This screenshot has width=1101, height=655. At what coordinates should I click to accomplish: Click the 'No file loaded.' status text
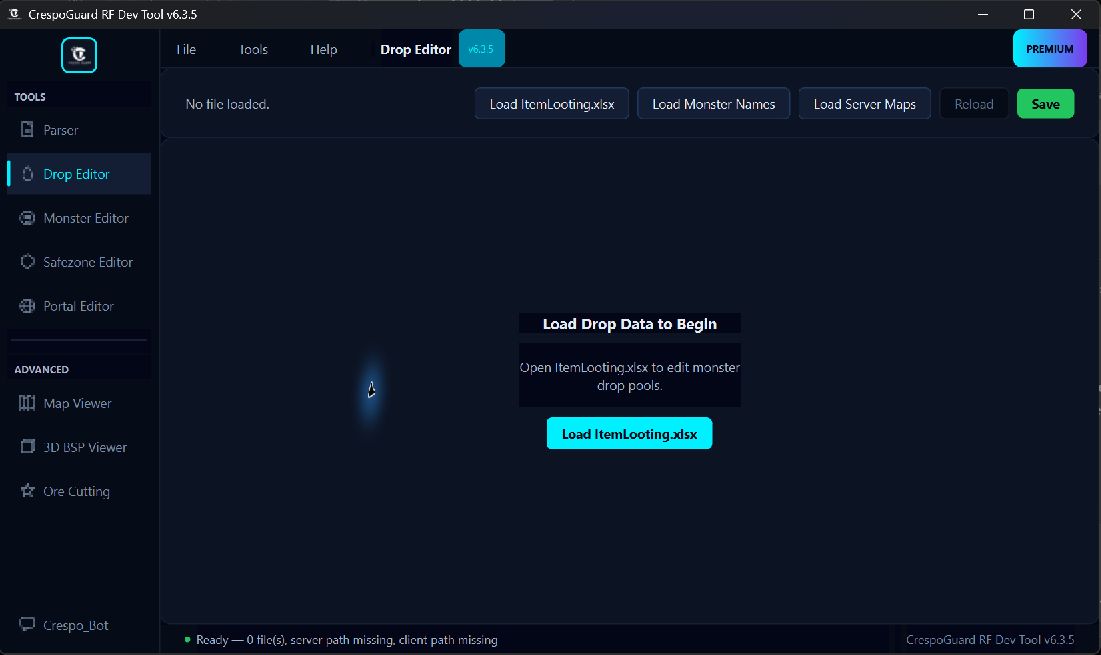pos(228,104)
